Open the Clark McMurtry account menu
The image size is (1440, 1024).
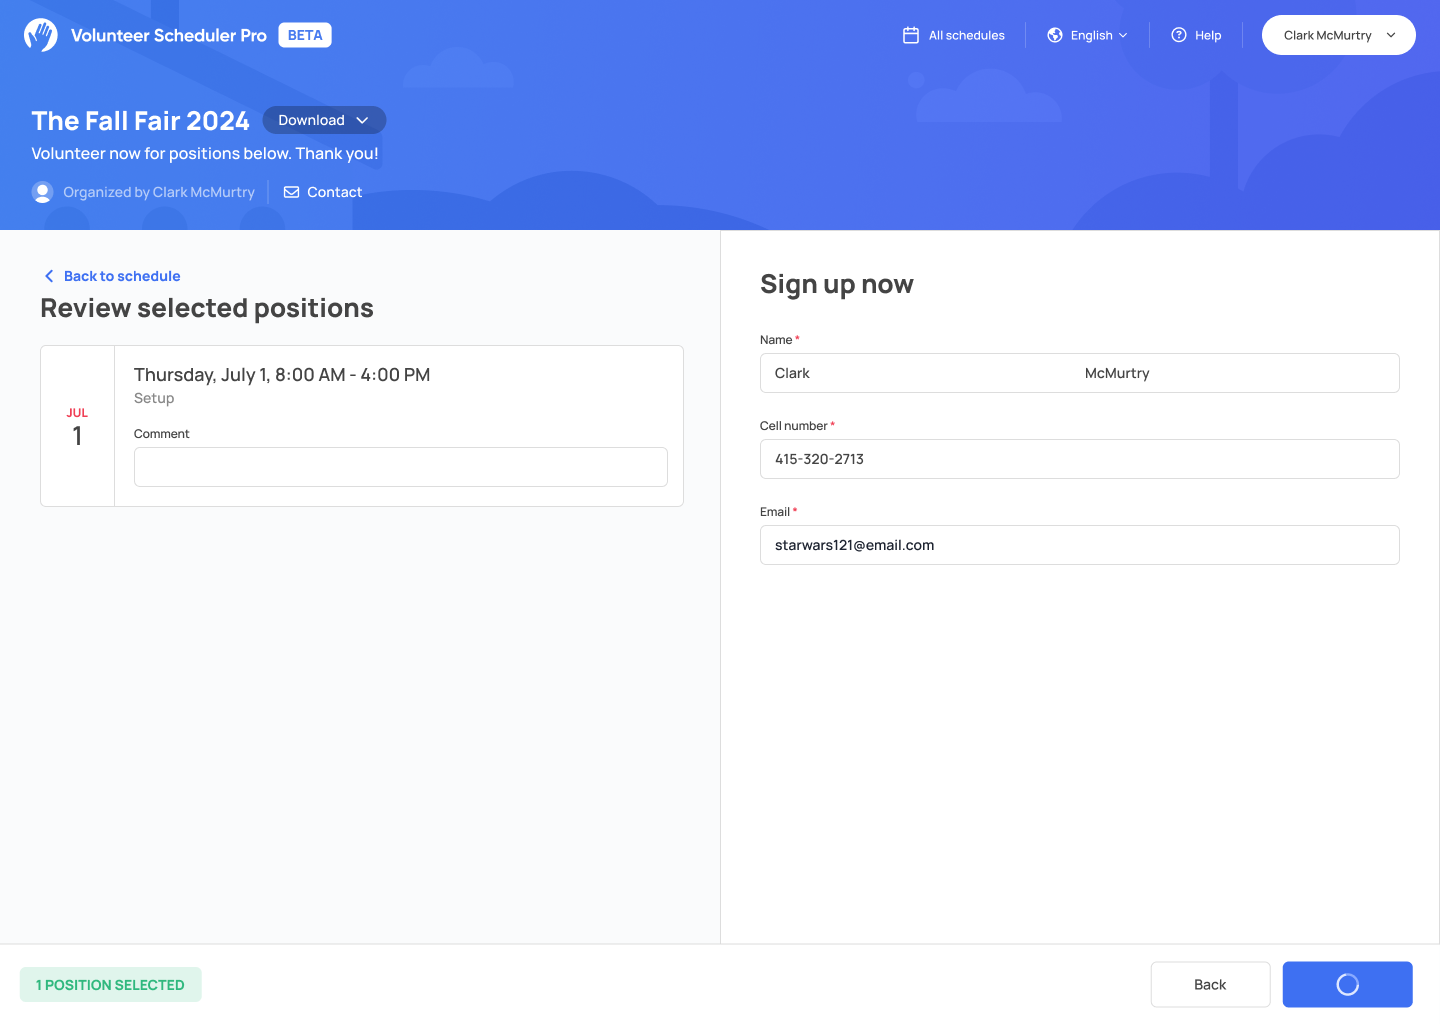tap(1338, 35)
